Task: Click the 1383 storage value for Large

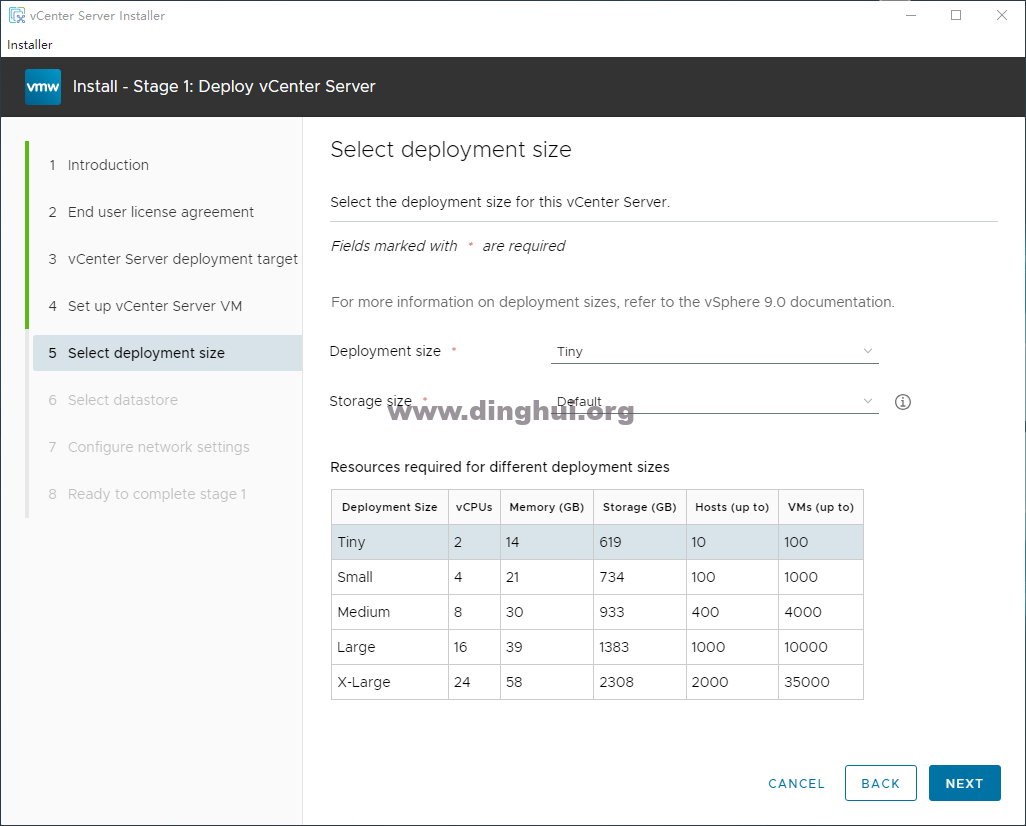Action: (614, 647)
